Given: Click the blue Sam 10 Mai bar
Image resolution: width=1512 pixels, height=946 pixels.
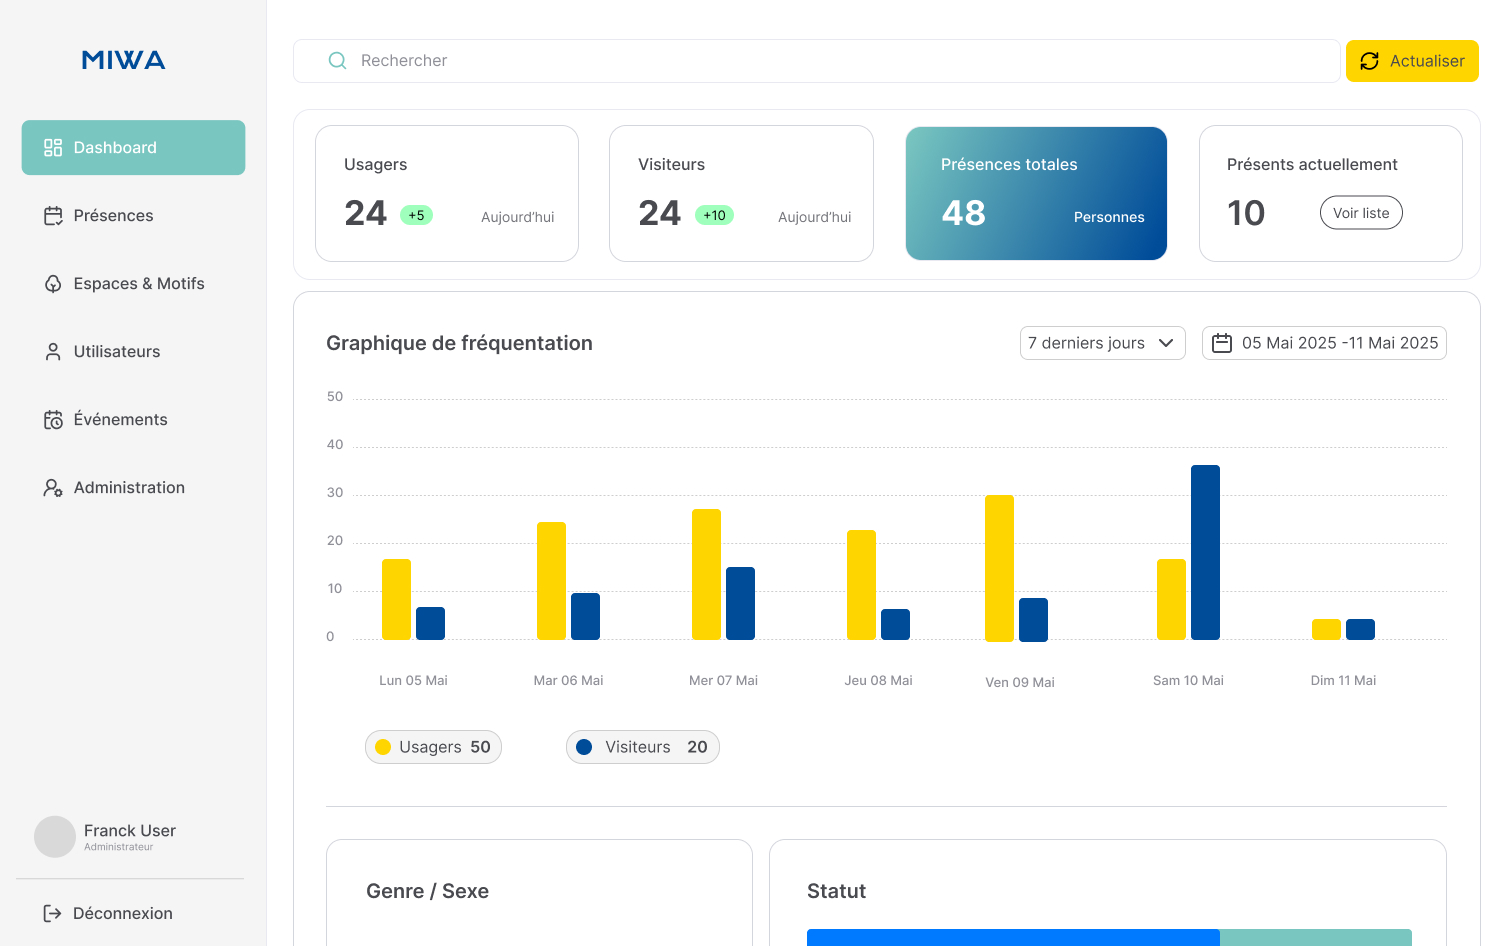Looking at the screenshot, I should (1205, 552).
